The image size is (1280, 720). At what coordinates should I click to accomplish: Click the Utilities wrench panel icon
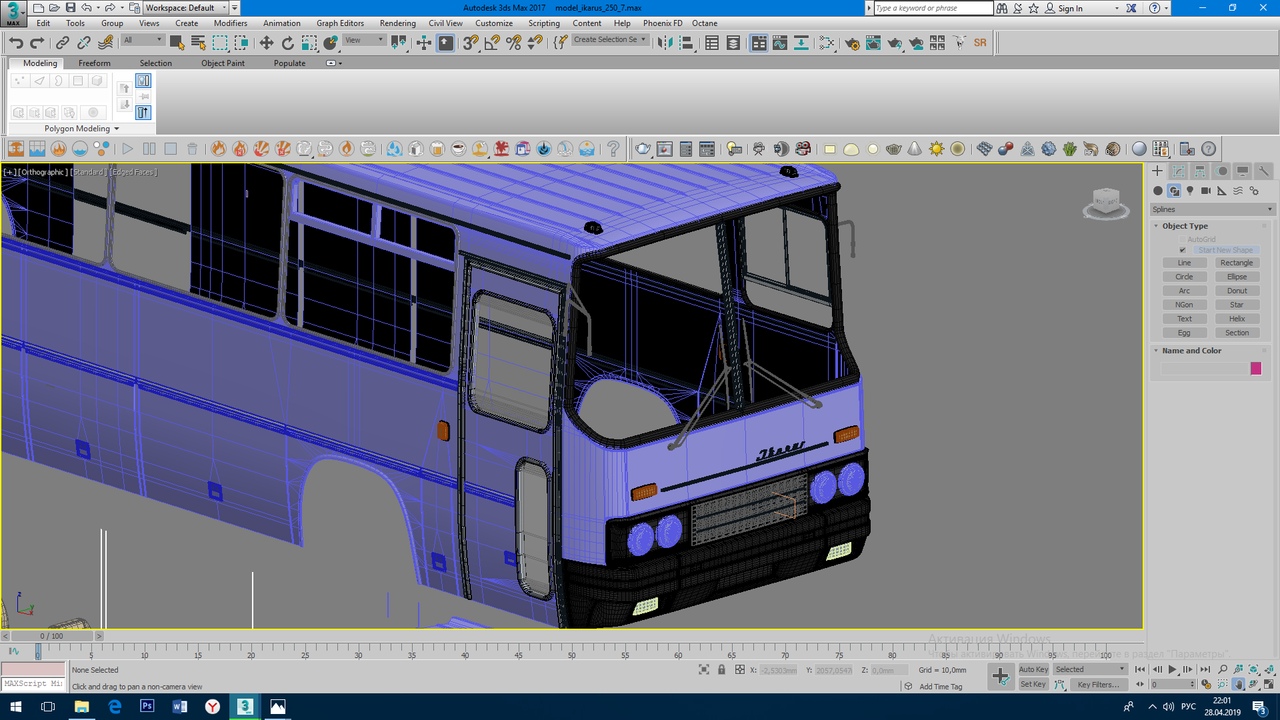click(x=1264, y=171)
